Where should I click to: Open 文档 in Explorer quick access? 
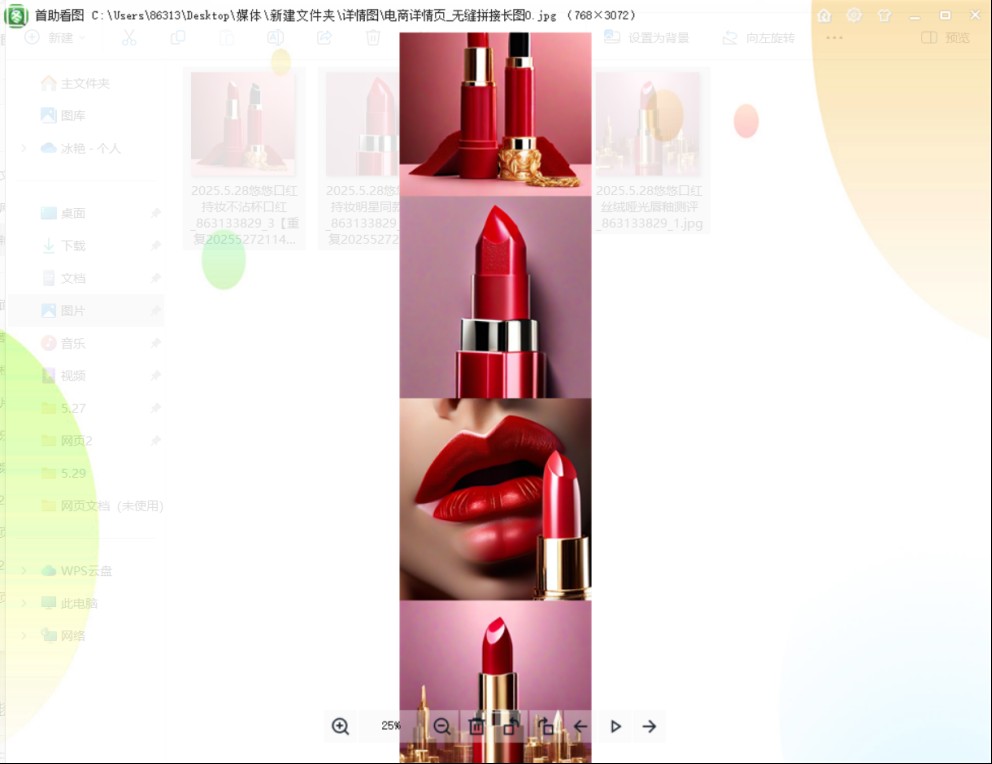point(63,278)
